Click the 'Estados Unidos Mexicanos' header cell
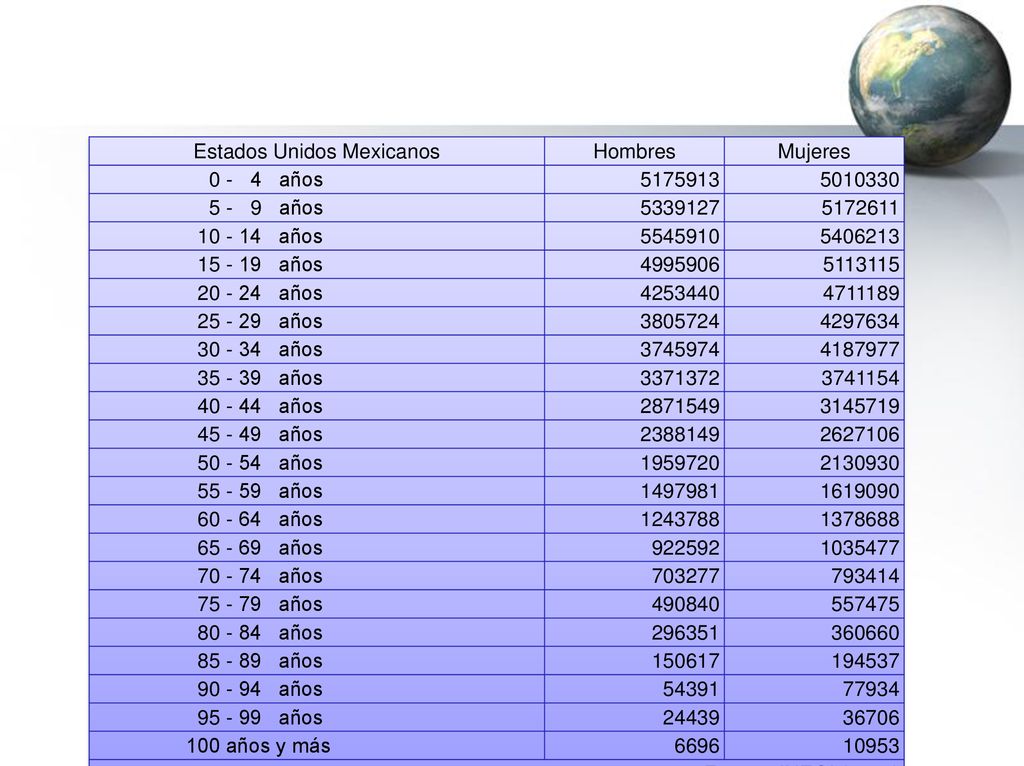 pyautogui.click(x=317, y=152)
